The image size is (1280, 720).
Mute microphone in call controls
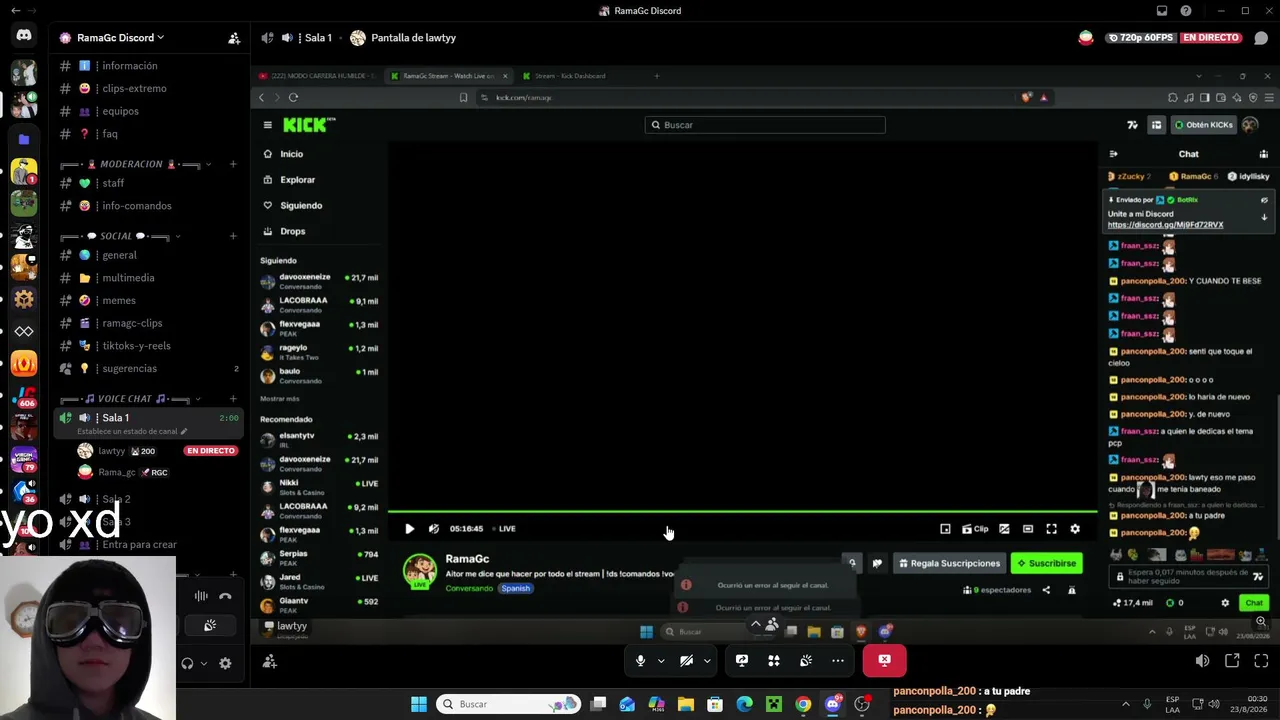[x=641, y=660]
